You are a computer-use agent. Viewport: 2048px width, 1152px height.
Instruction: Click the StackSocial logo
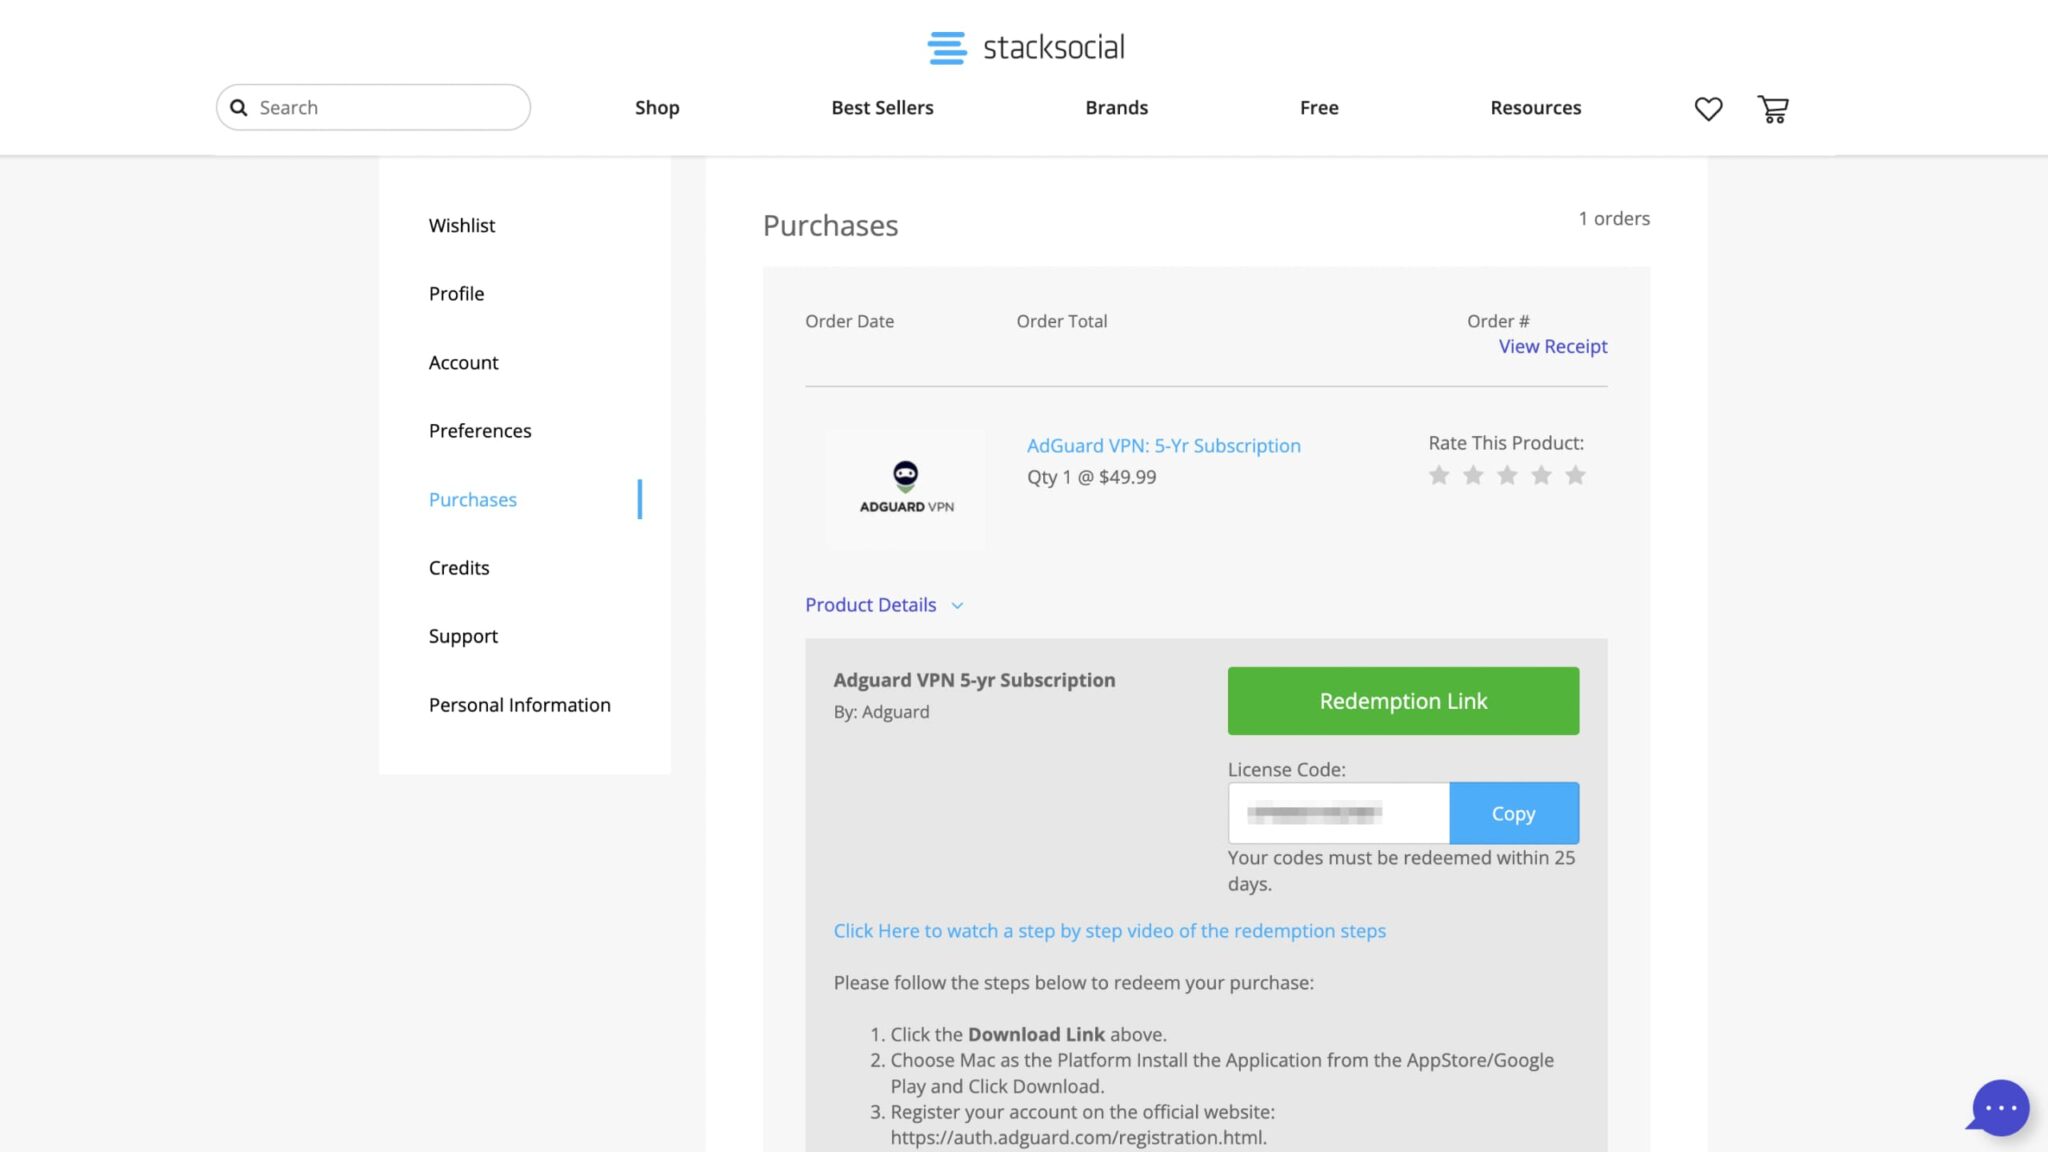(1026, 47)
